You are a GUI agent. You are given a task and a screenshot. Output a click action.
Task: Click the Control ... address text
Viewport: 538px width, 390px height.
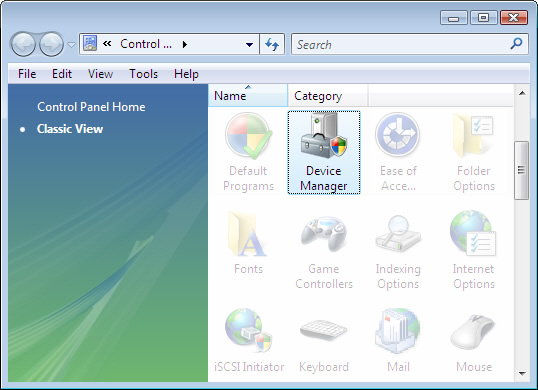click(x=146, y=44)
